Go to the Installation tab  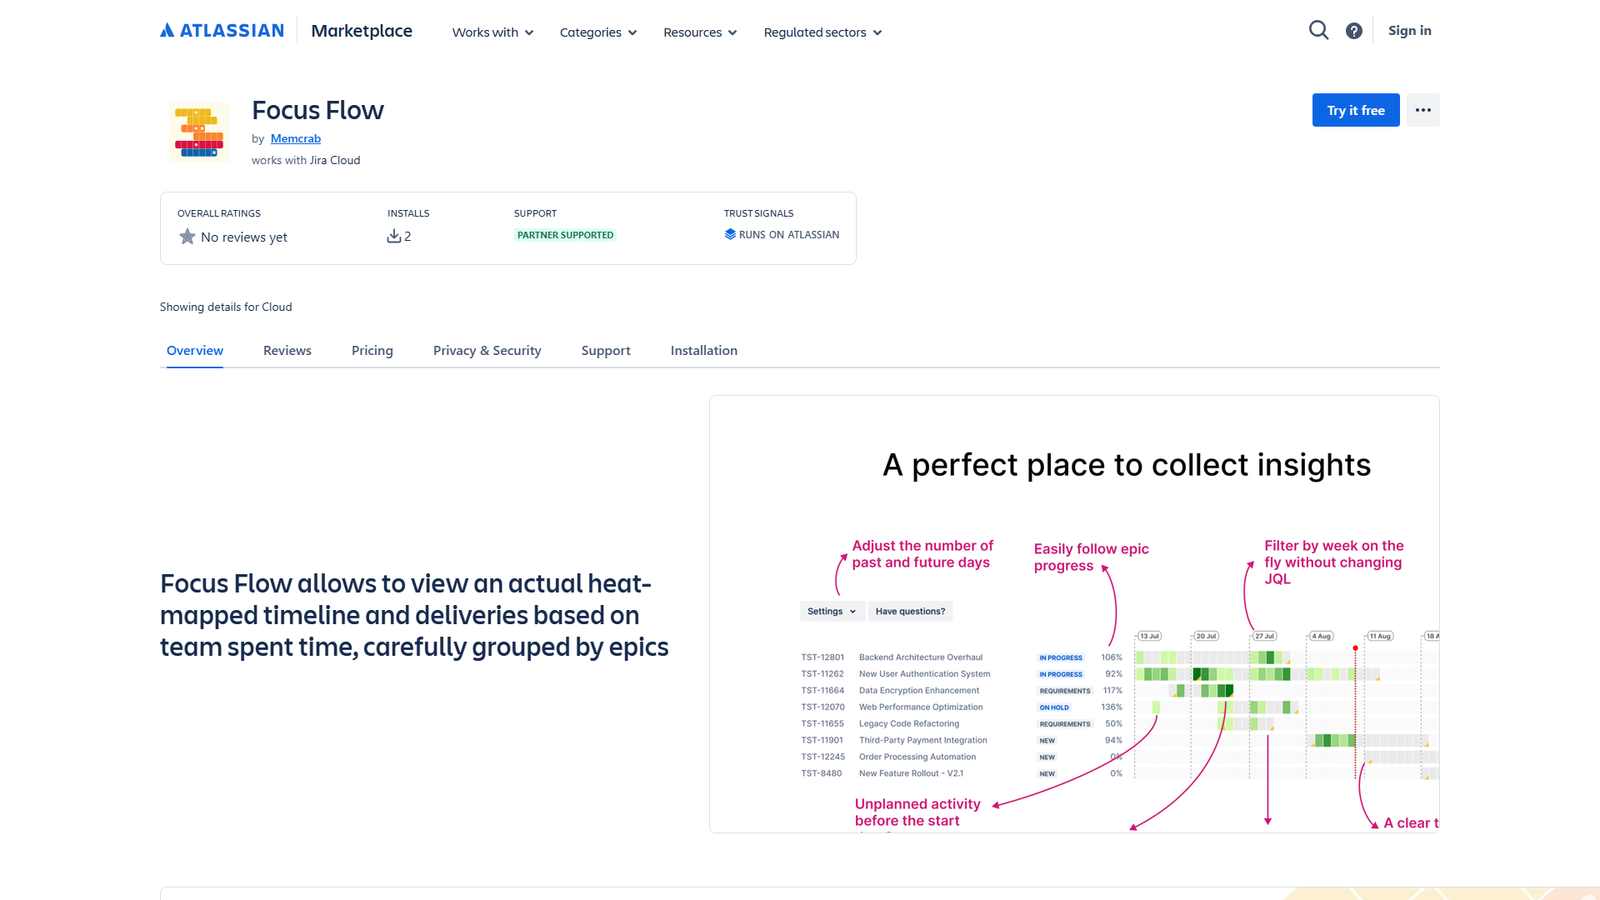coord(704,350)
